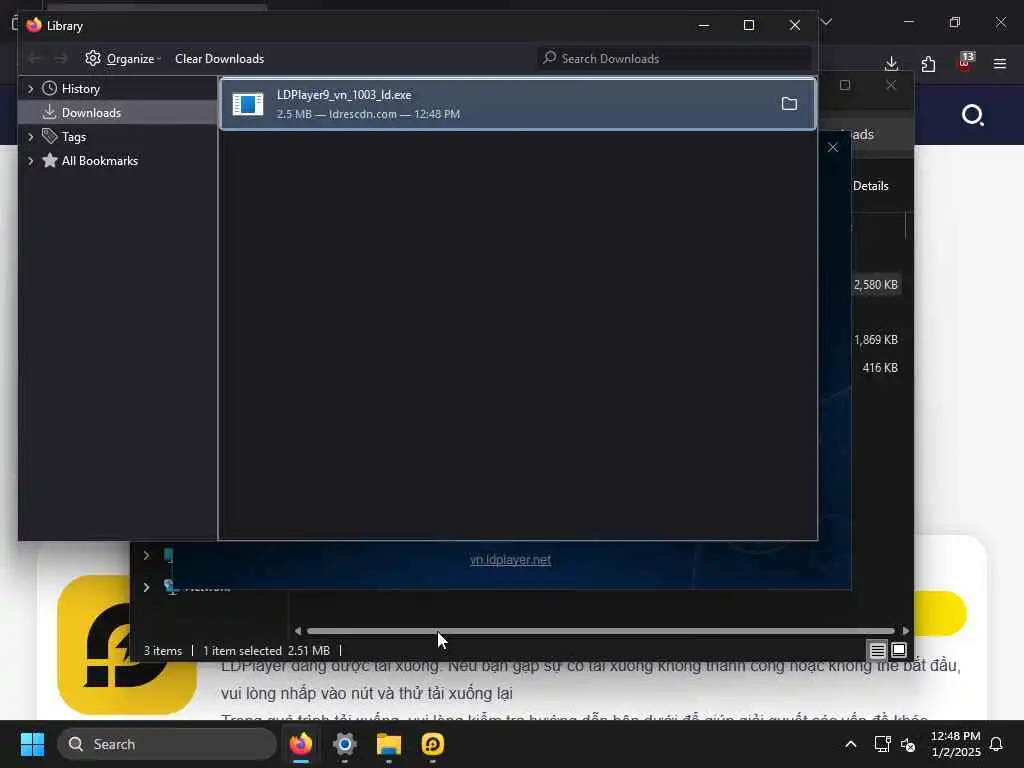This screenshot has width=1024, height=768.
Task: Open clock showing 12:48 PM
Action: pos(955,744)
